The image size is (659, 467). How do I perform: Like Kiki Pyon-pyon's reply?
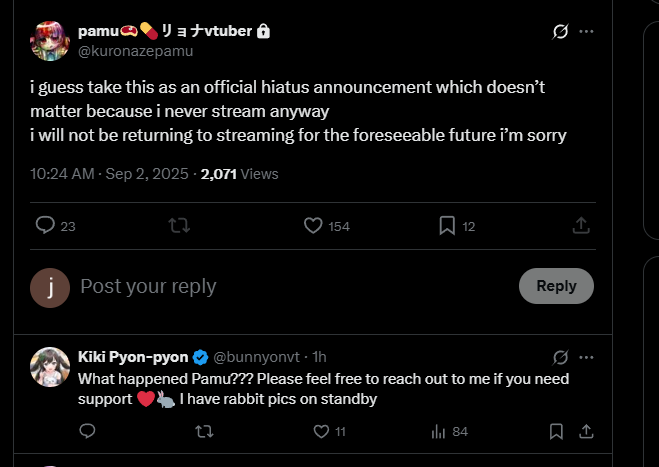321,432
